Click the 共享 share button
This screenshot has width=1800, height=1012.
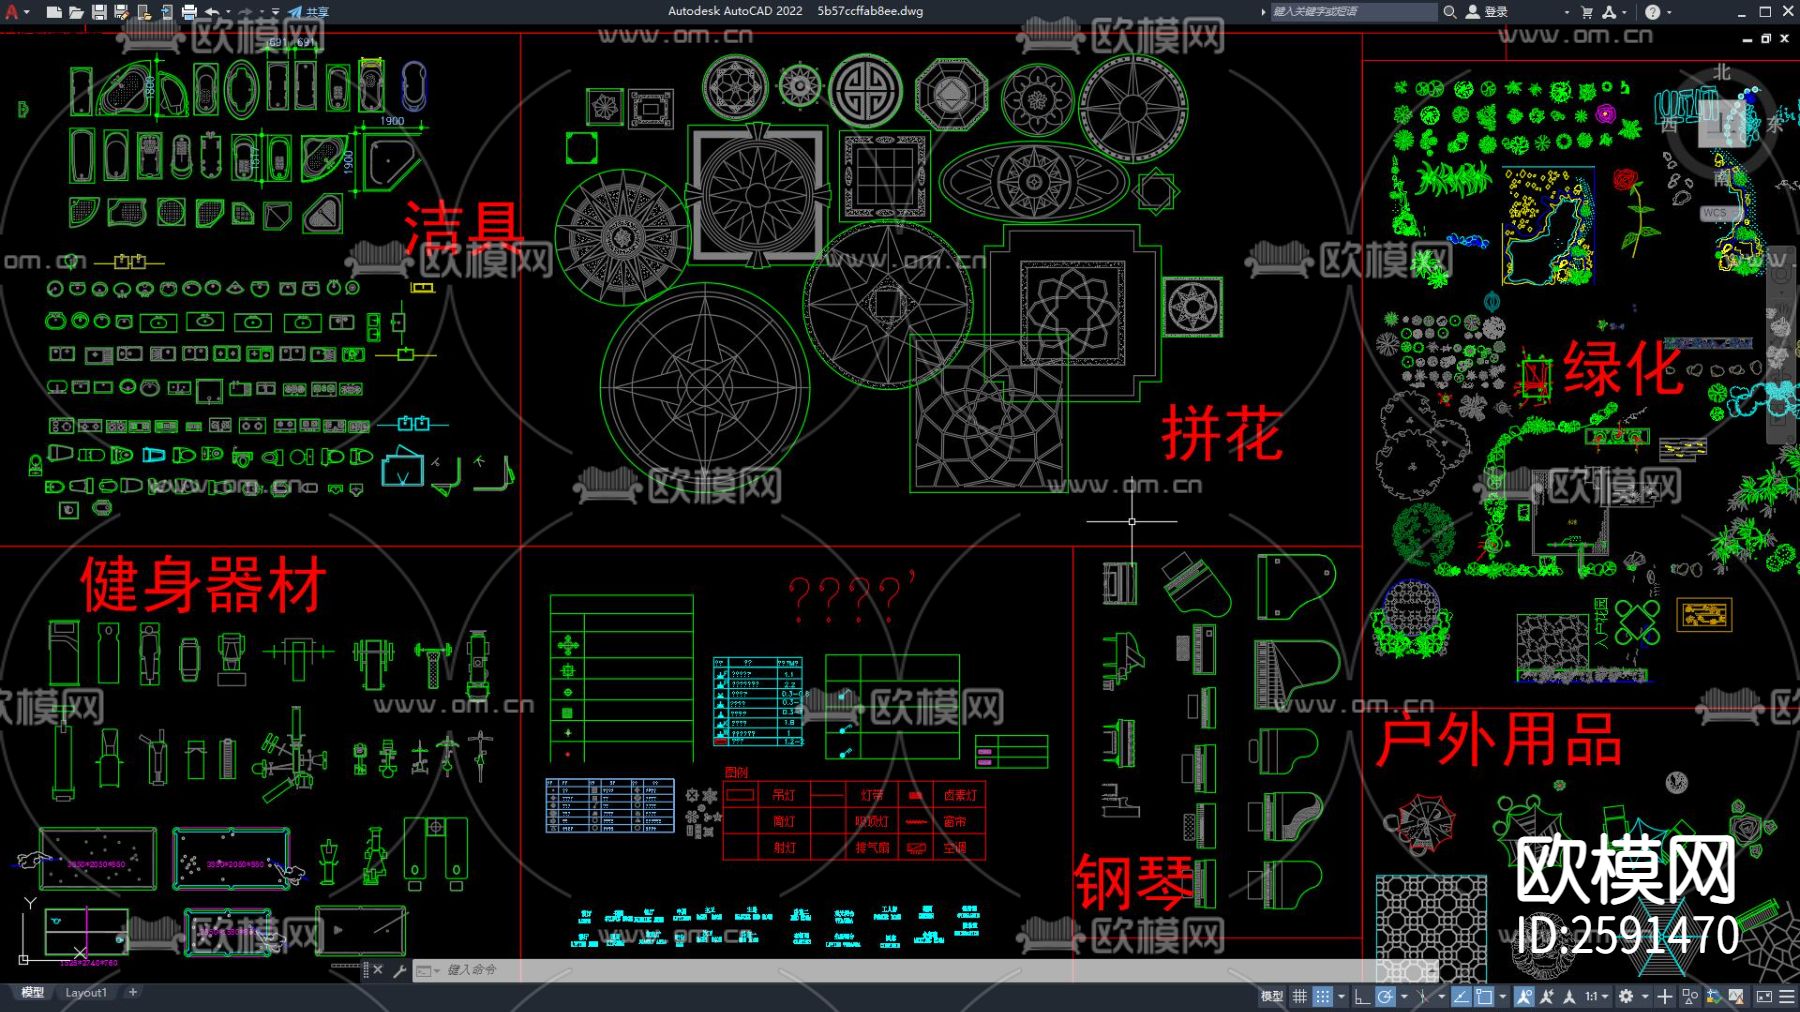tap(308, 12)
